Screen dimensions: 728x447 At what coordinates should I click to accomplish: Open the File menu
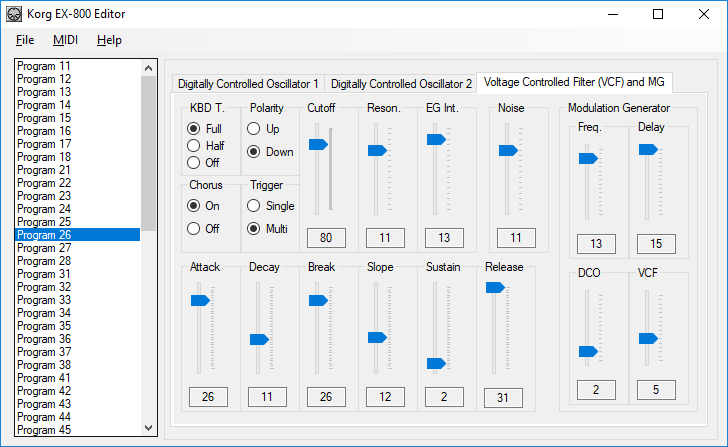click(x=25, y=40)
